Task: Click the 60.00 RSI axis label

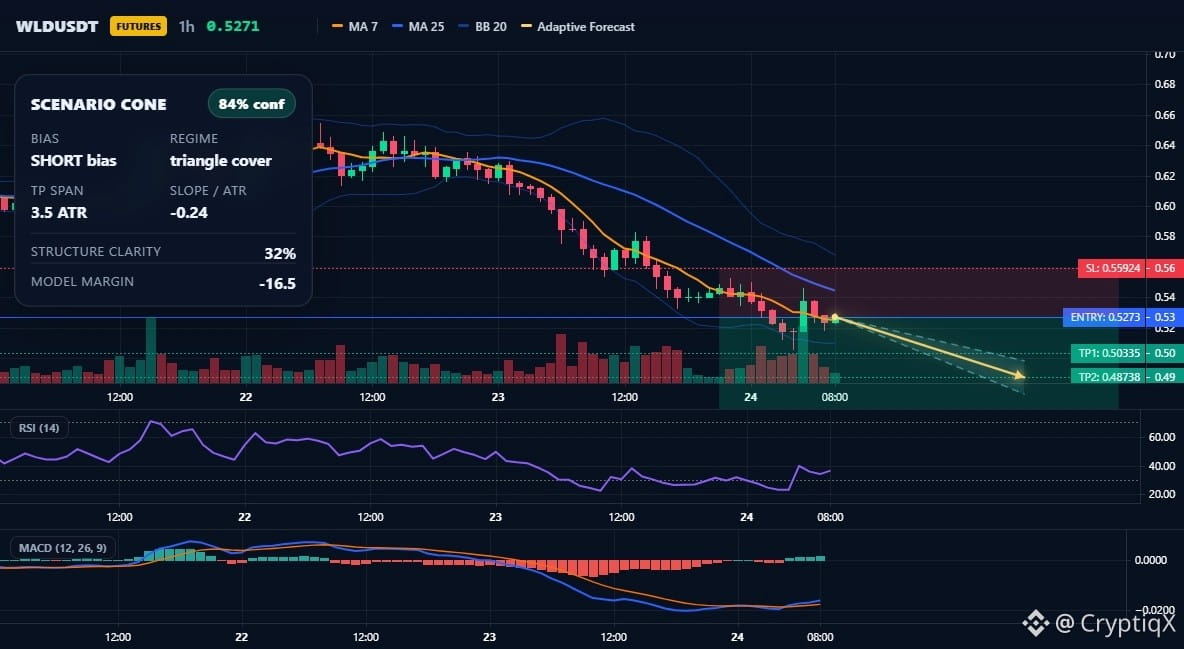Action: click(x=1161, y=437)
